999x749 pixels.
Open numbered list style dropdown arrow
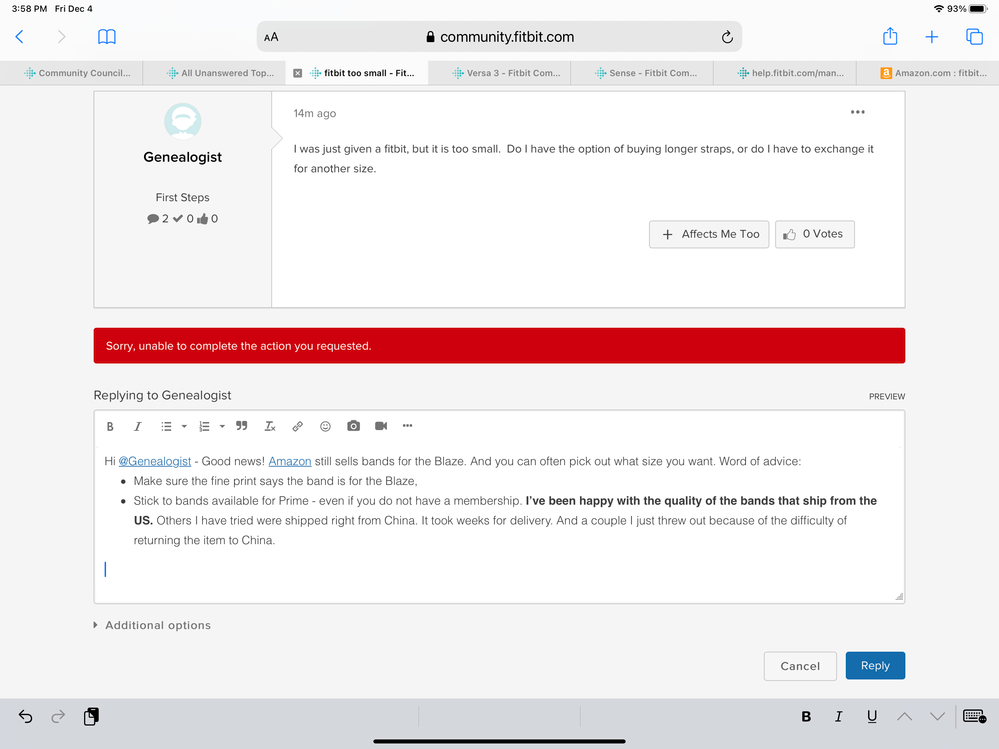pyautogui.click(x=222, y=427)
